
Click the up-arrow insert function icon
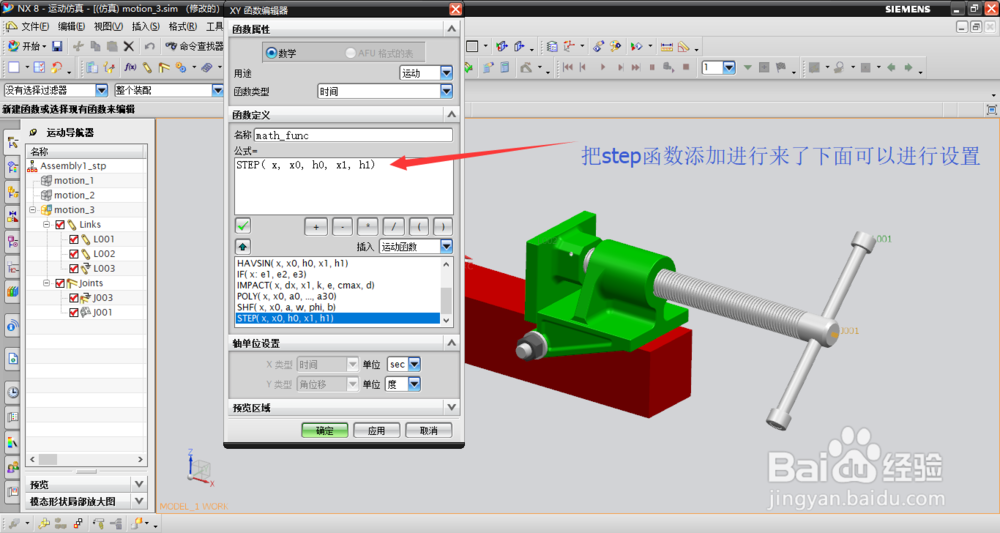point(242,246)
